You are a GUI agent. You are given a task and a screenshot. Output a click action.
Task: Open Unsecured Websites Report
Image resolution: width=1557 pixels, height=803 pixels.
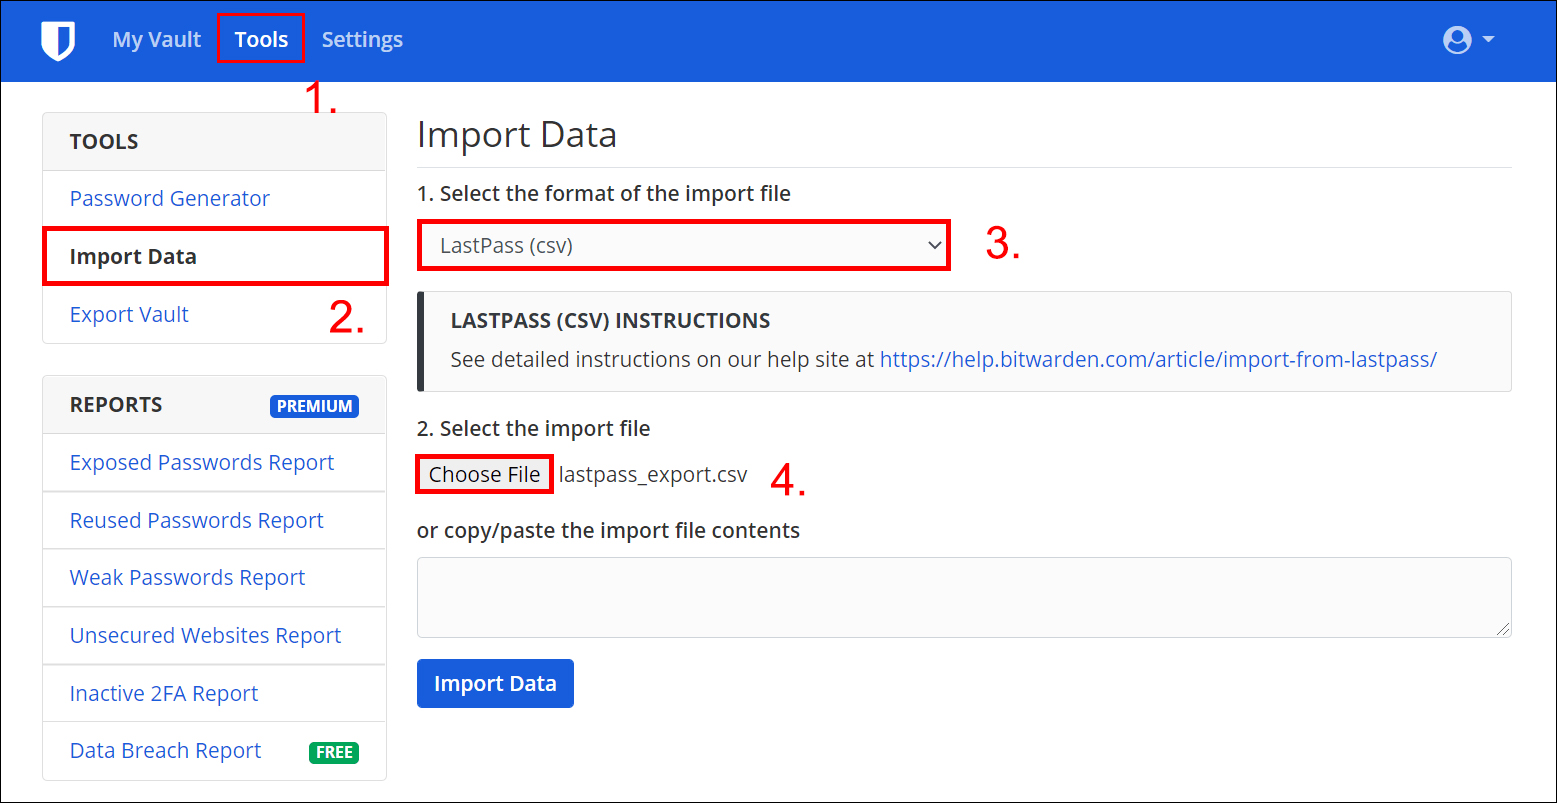205,635
